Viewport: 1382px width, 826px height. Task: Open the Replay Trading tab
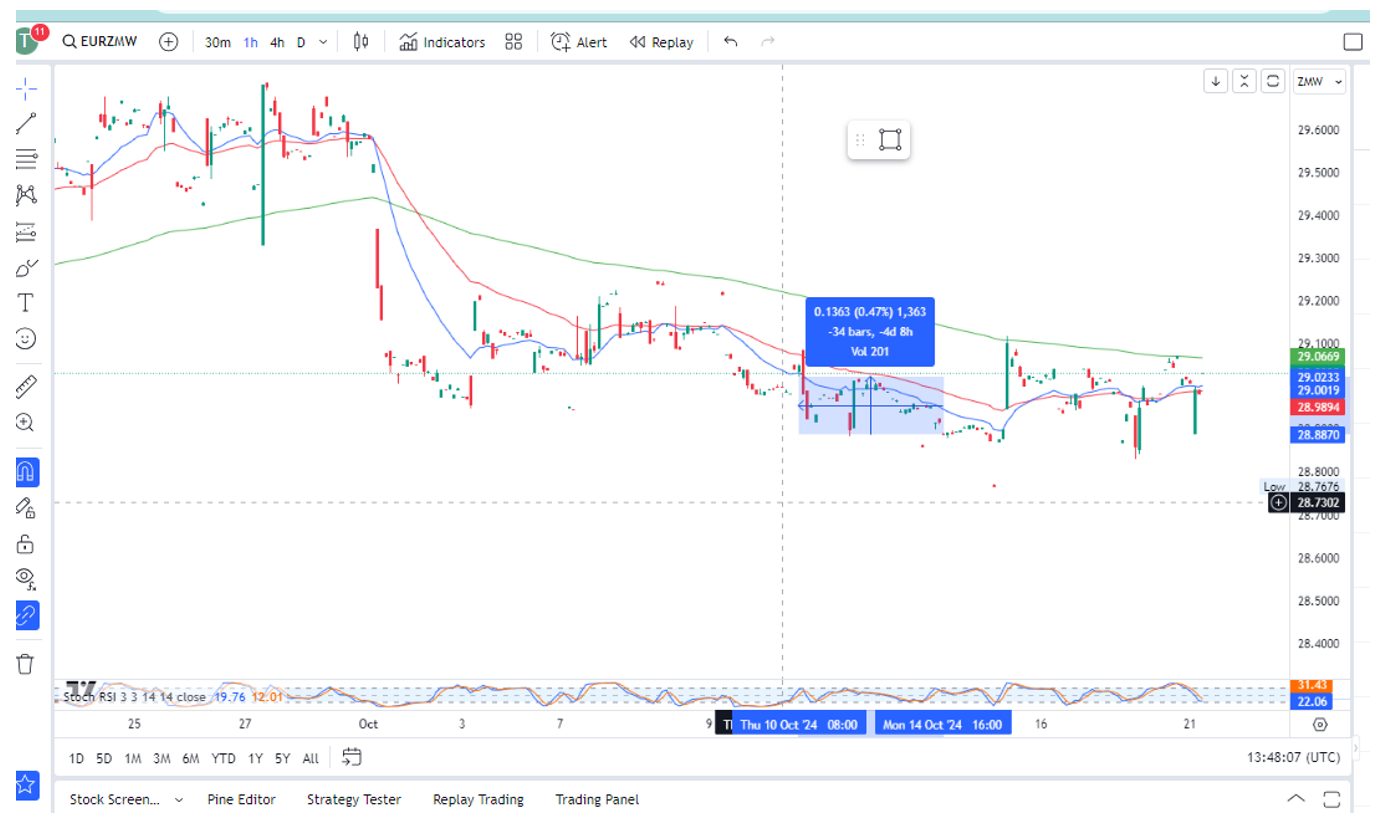478,799
